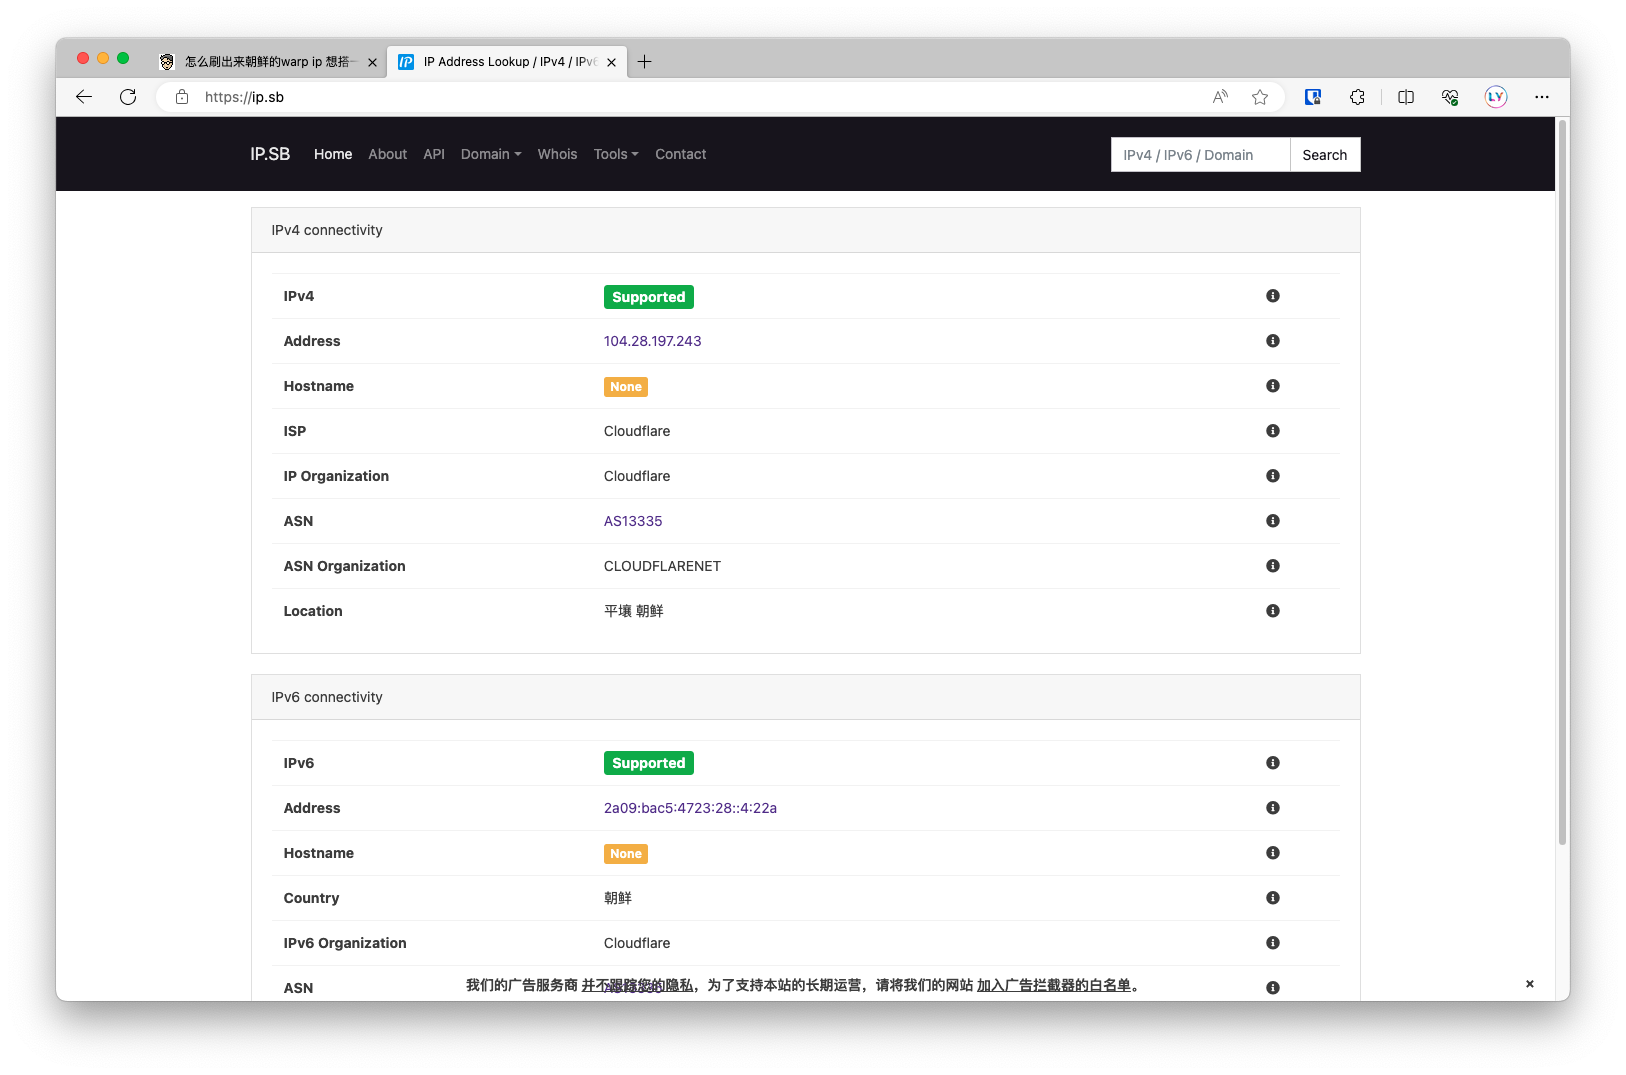This screenshot has height=1075, width=1626.
Task: Click info icon in IP Organization row
Action: tap(1273, 476)
